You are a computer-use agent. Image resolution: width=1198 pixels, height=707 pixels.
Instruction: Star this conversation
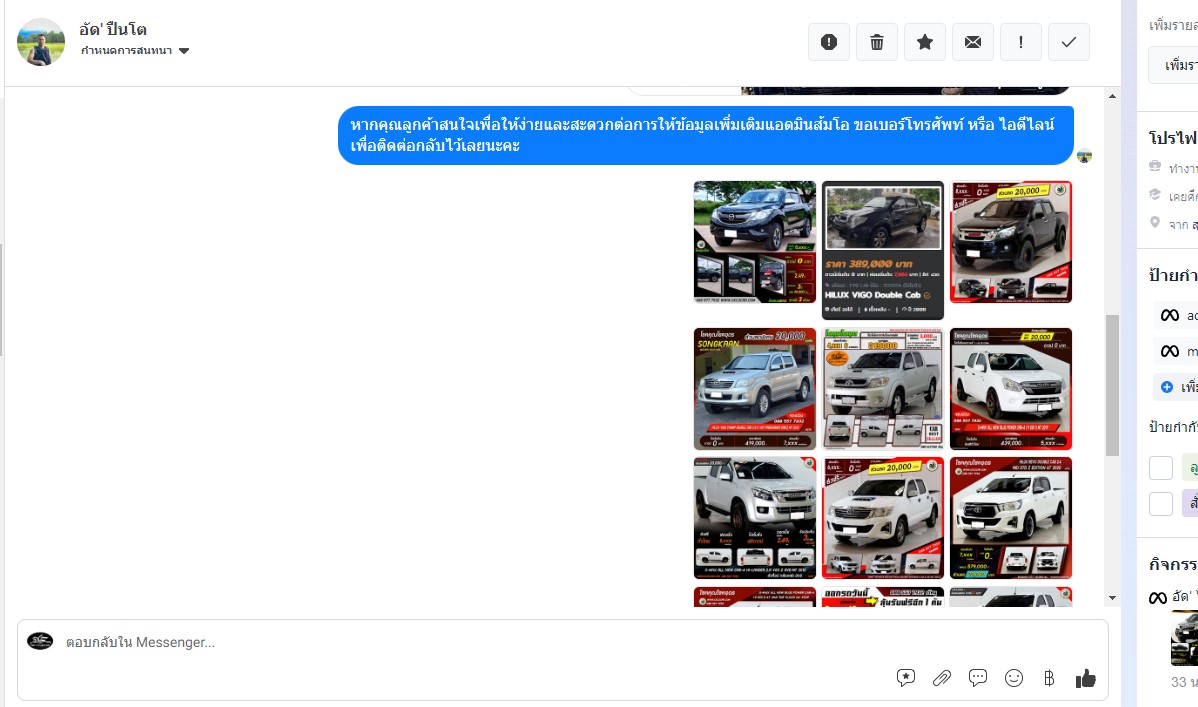pos(925,42)
